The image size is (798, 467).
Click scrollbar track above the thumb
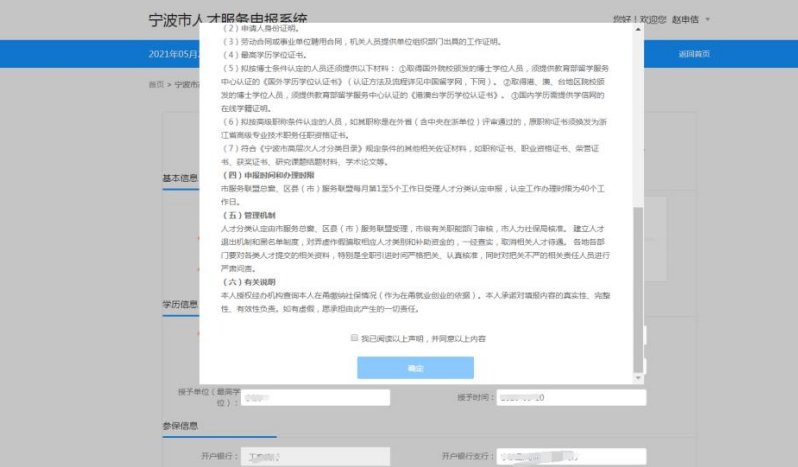(639, 120)
